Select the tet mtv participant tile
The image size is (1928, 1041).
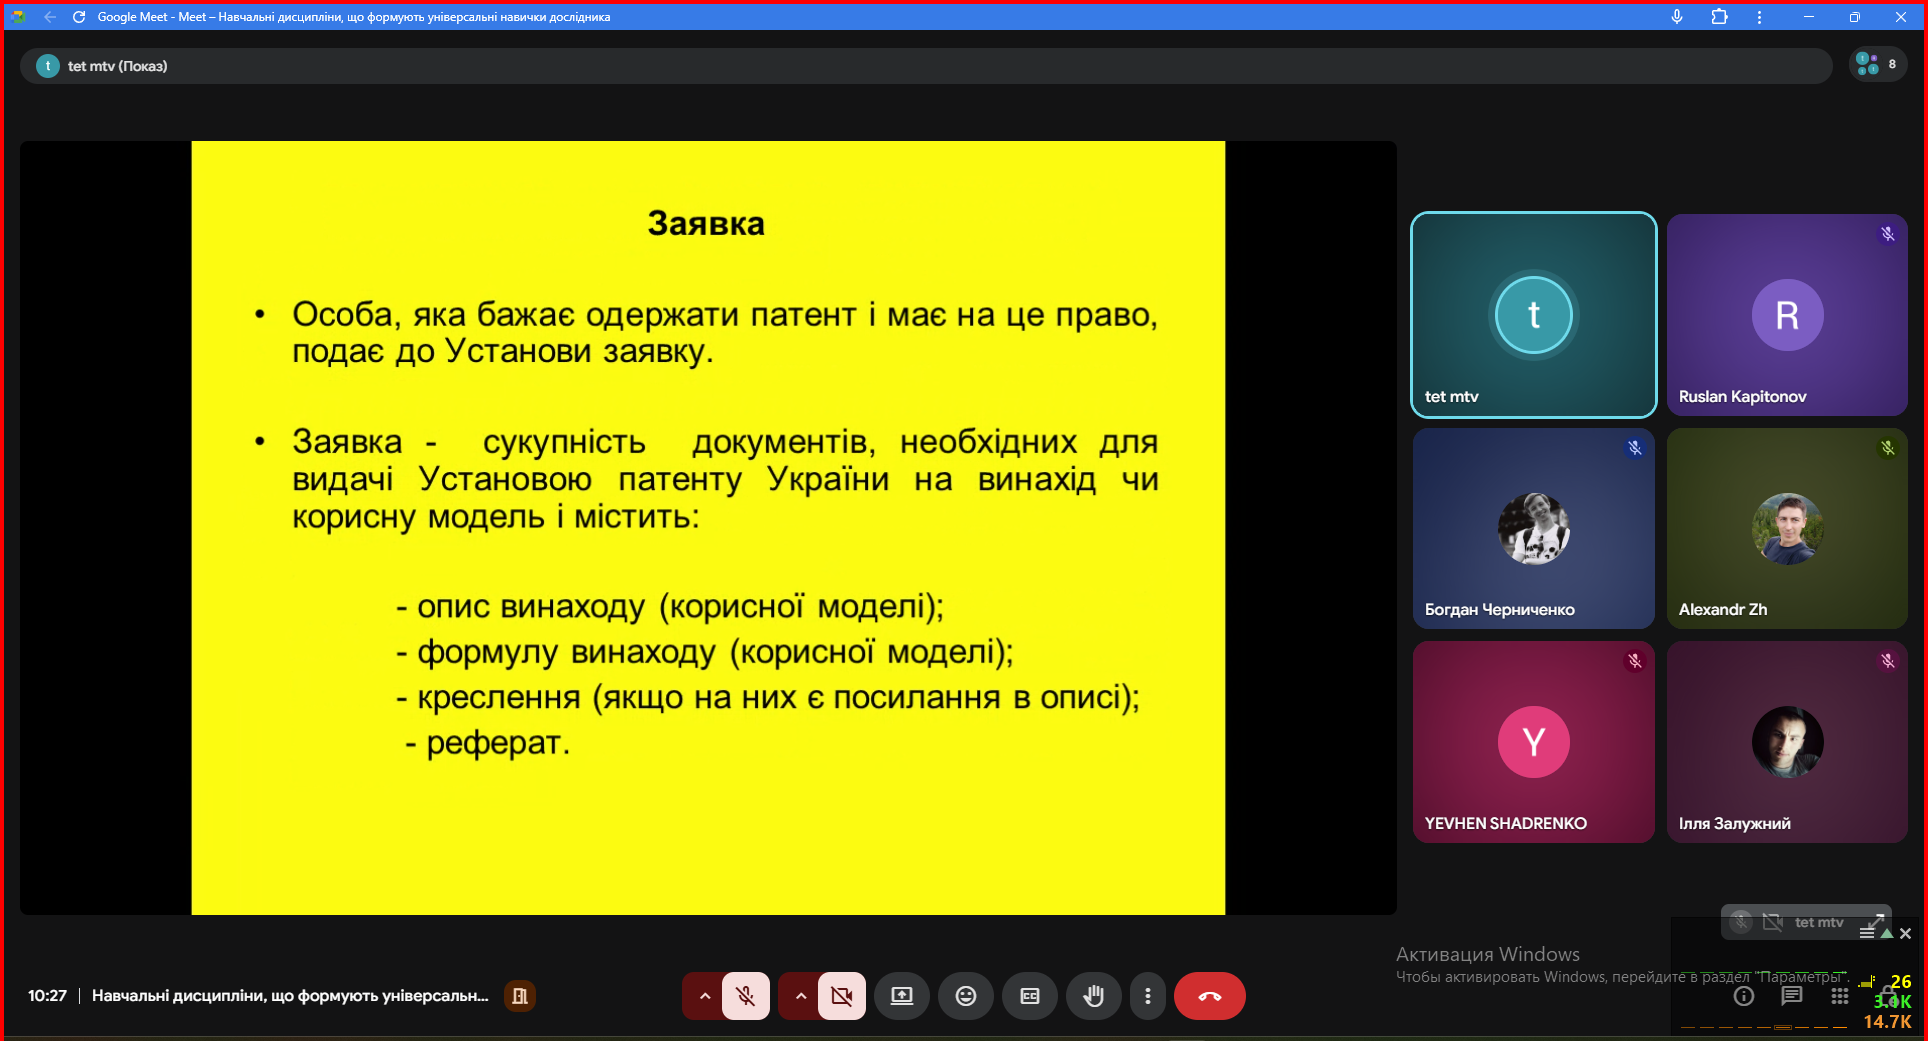1533,315
